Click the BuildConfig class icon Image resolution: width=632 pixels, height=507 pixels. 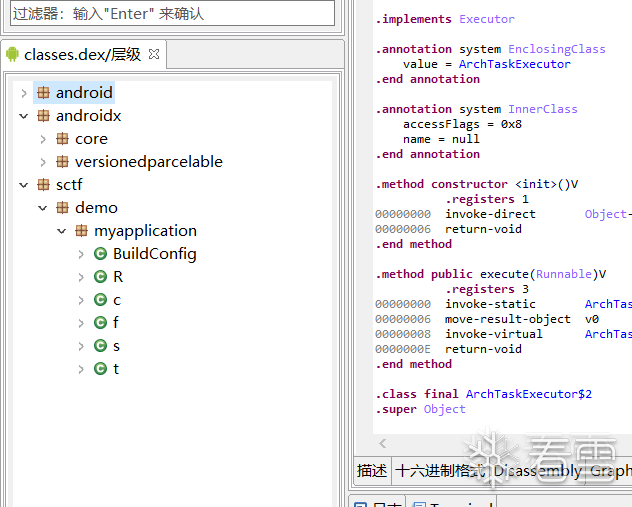click(100, 254)
